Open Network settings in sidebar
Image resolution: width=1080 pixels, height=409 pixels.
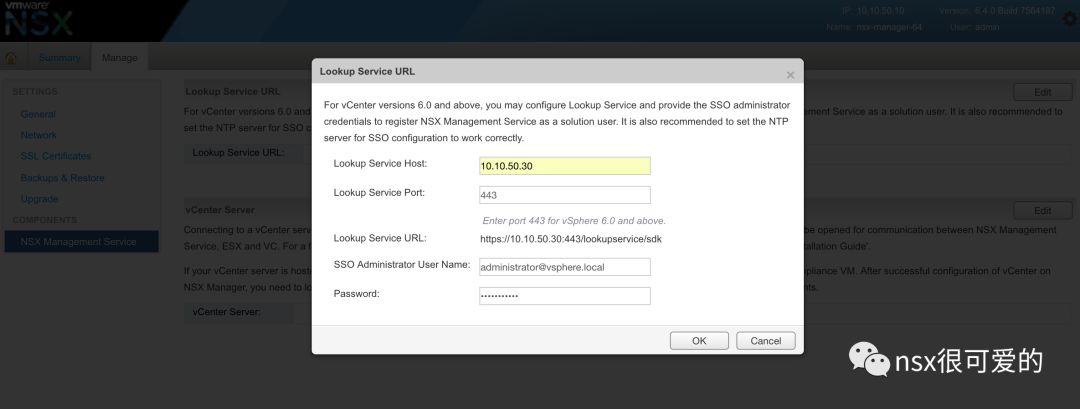(39, 135)
